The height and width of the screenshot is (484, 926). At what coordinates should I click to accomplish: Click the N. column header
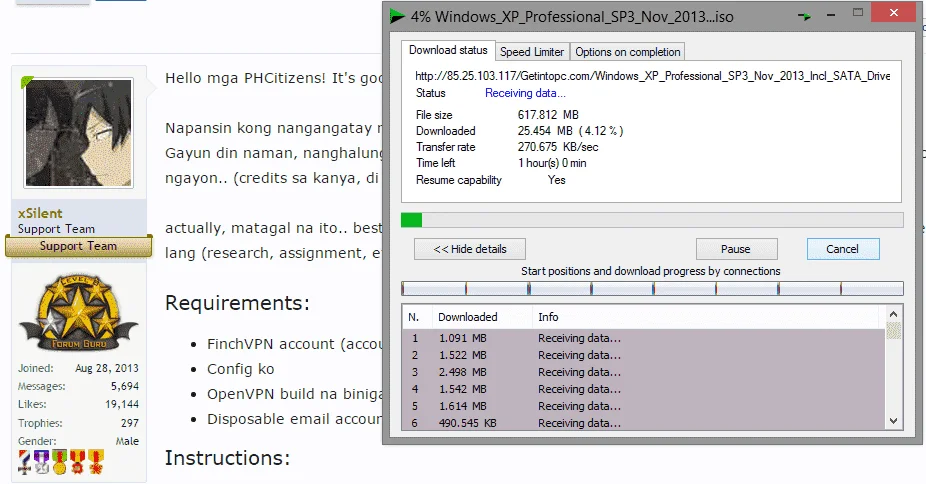[418, 317]
